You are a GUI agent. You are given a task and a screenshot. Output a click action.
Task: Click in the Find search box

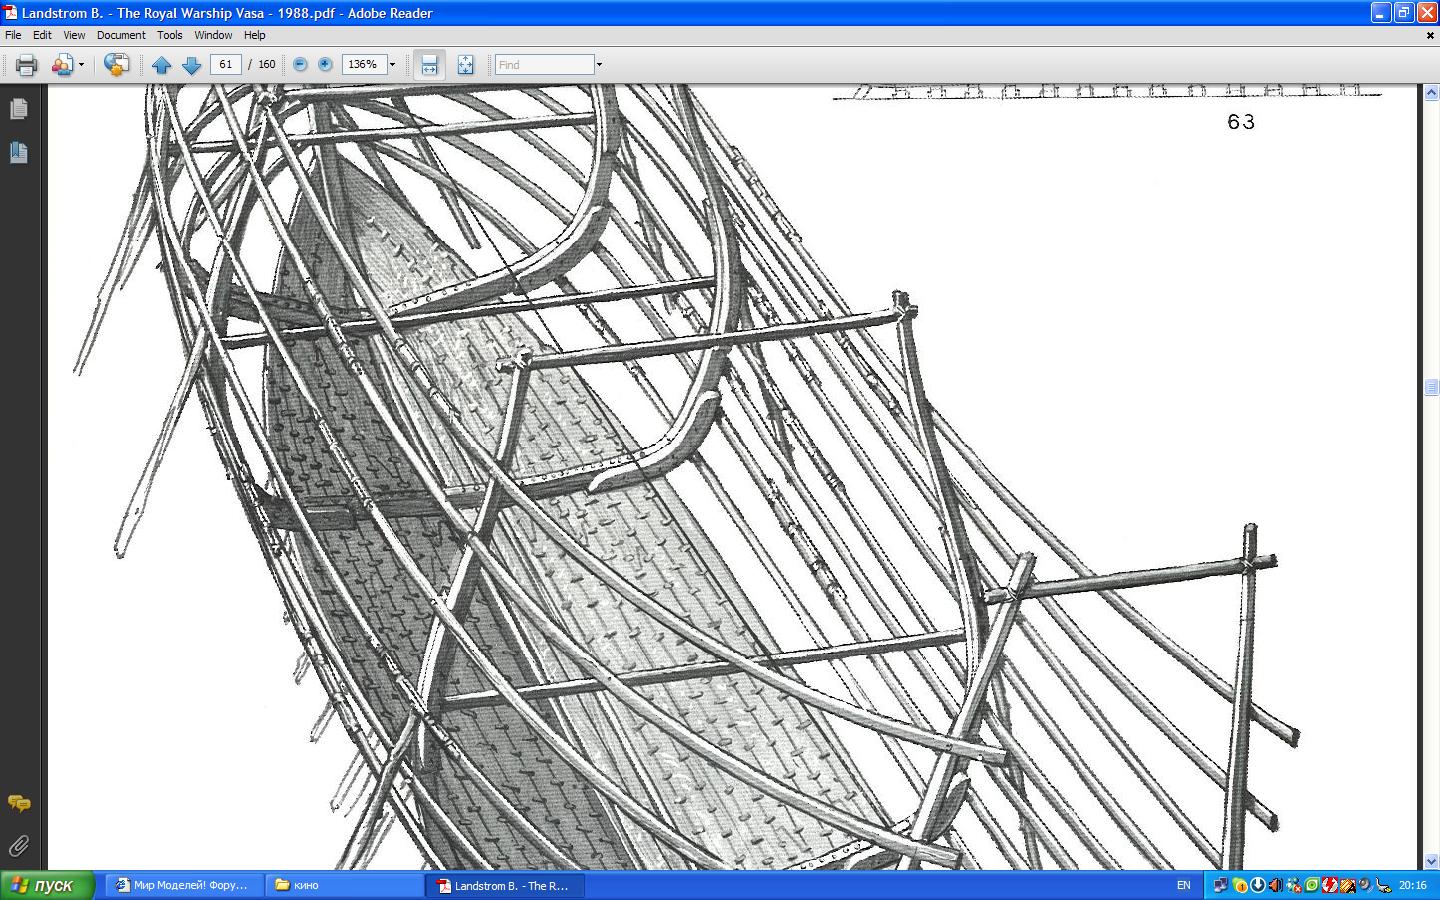tap(545, 65)
